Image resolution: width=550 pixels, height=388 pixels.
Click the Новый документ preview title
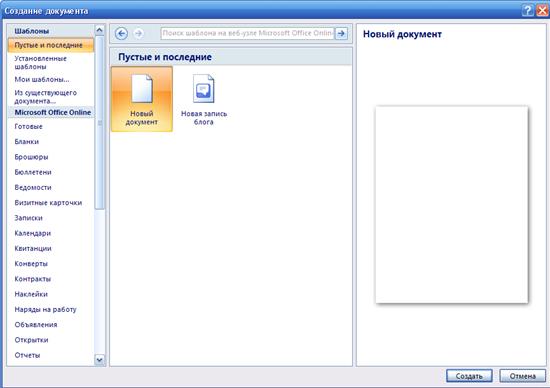[402, 34]
